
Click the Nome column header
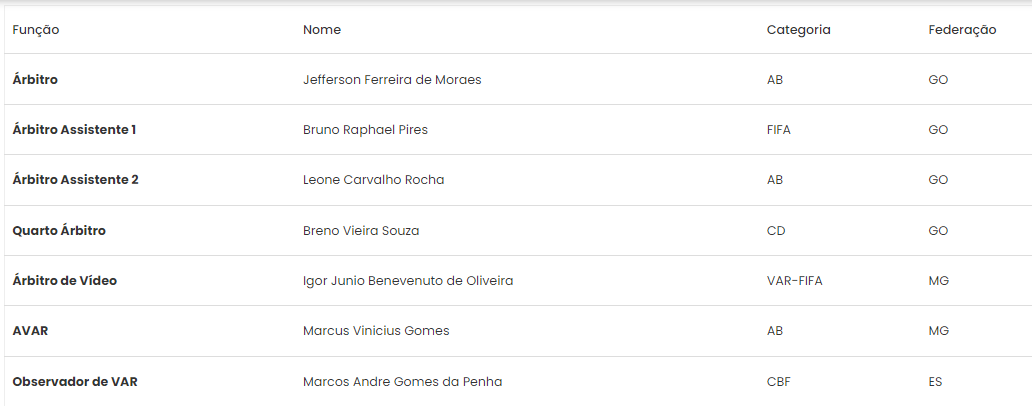coord(322,30)
